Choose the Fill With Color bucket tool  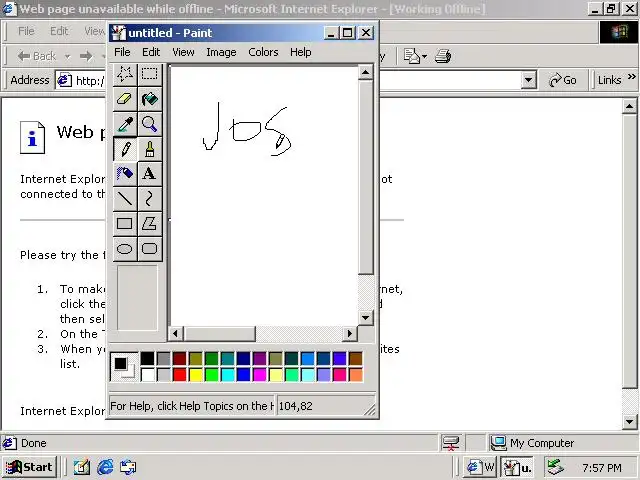pos(149,99)
